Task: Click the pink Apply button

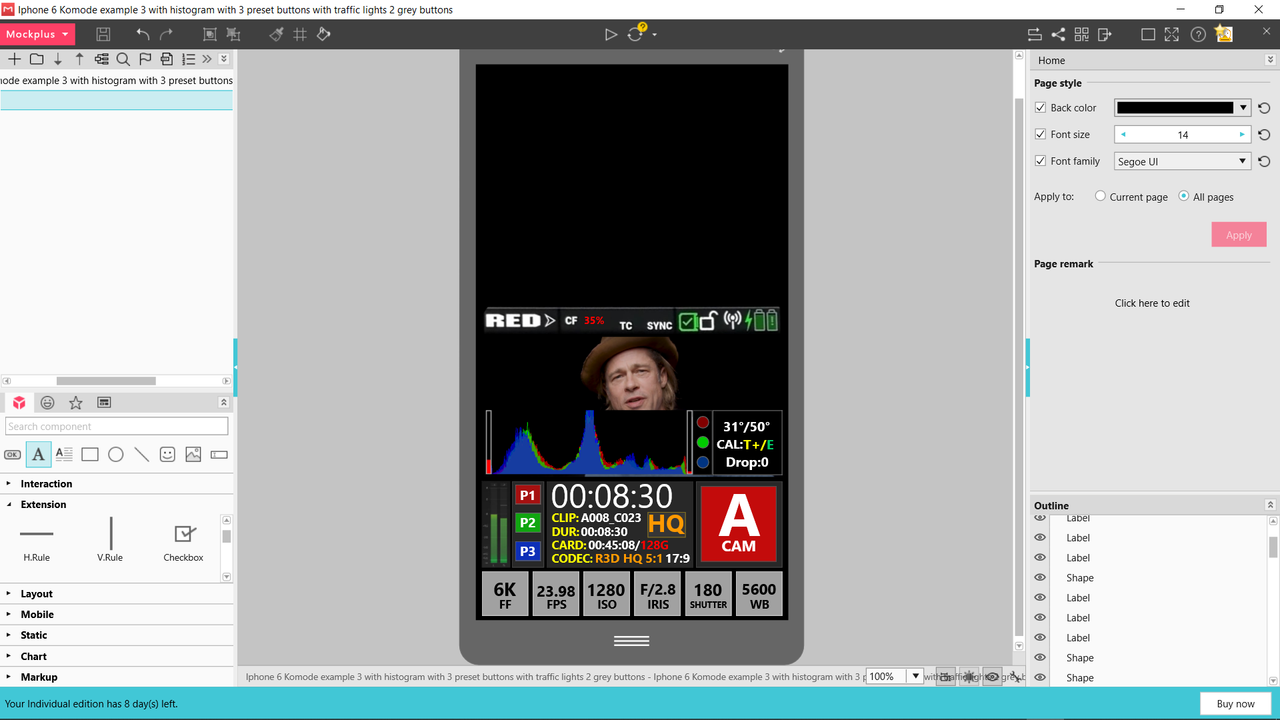Action: [x=1239, y=235]
